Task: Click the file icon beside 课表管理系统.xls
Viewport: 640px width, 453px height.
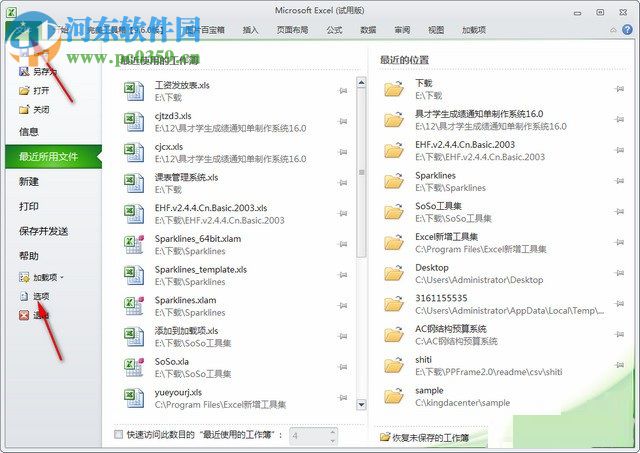Action: (x=134, y=183)
